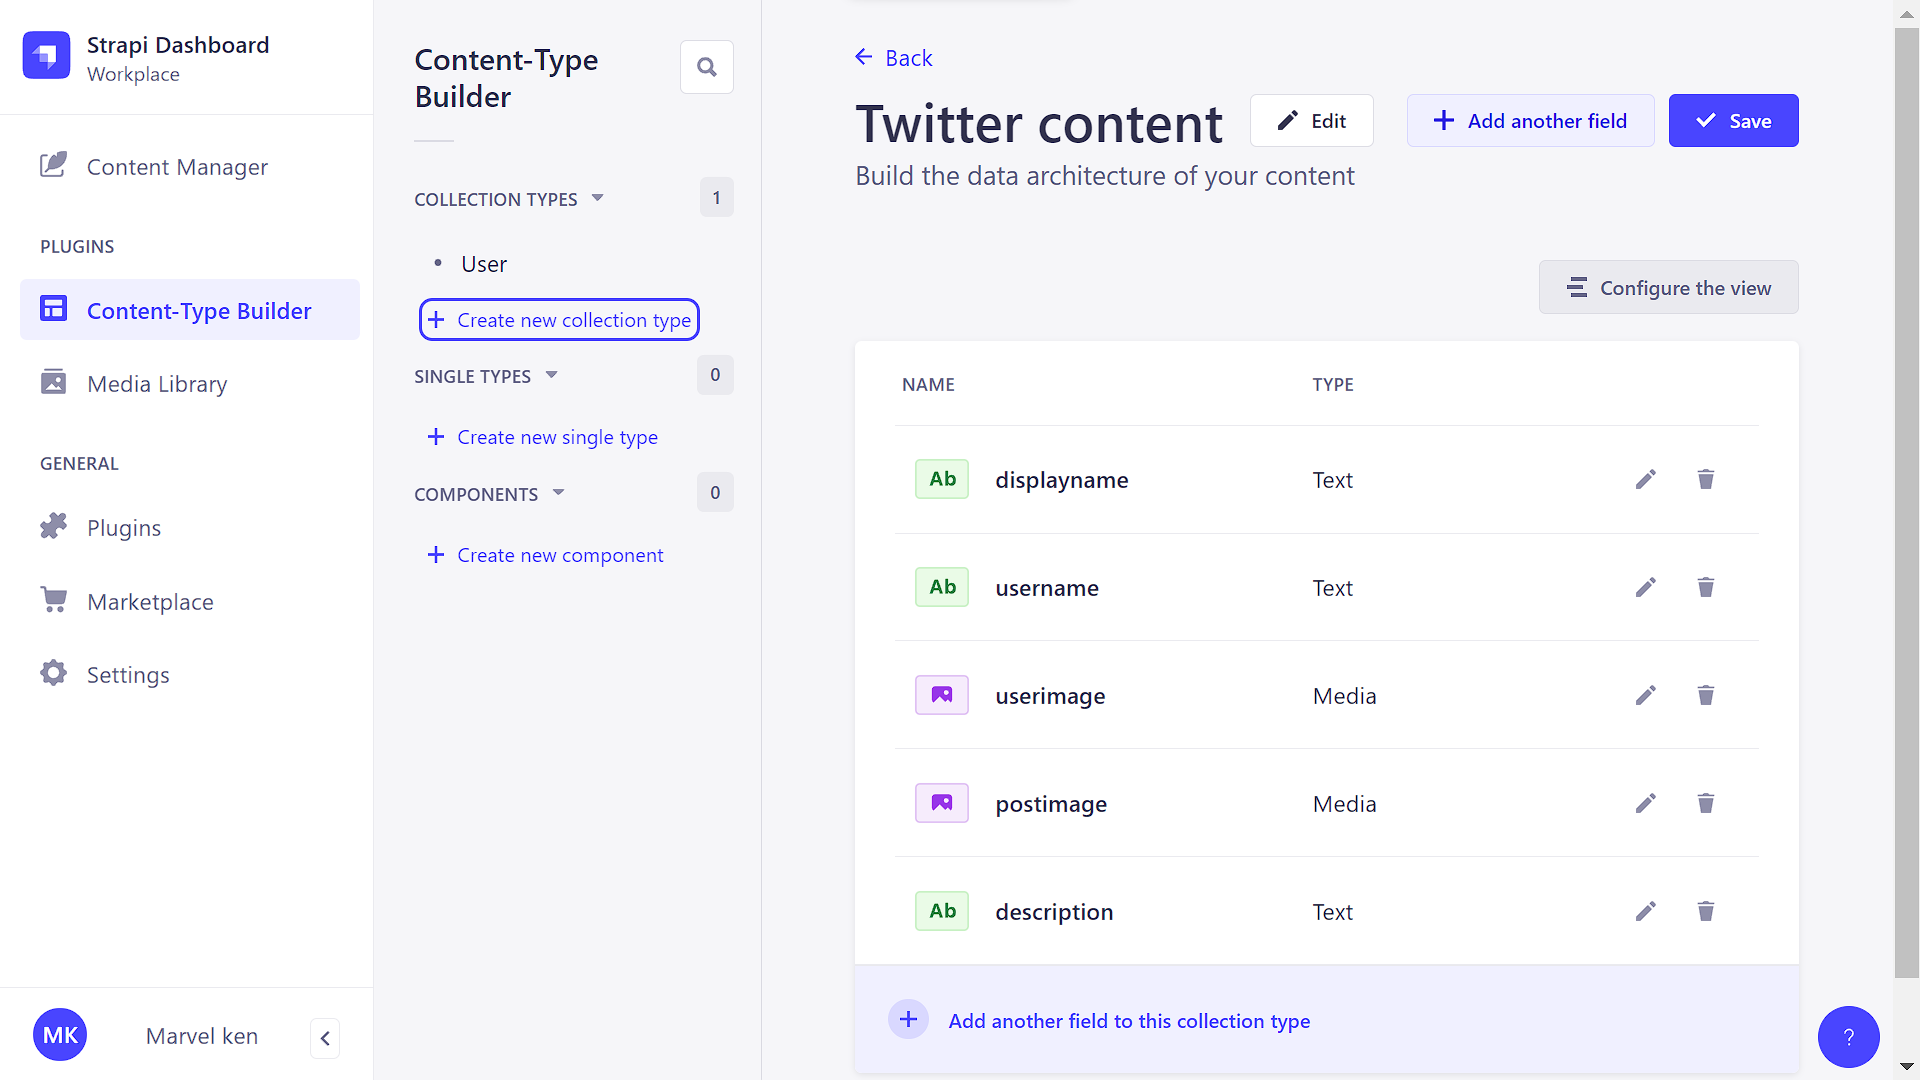Edit the userimage field
1920x1080 pixels.
pyautogui.click(x=1646, y=696)
